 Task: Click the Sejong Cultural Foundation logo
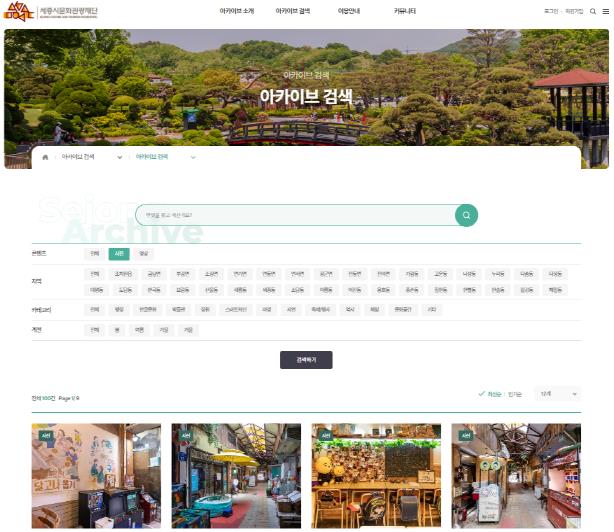[x=50, y=11]
